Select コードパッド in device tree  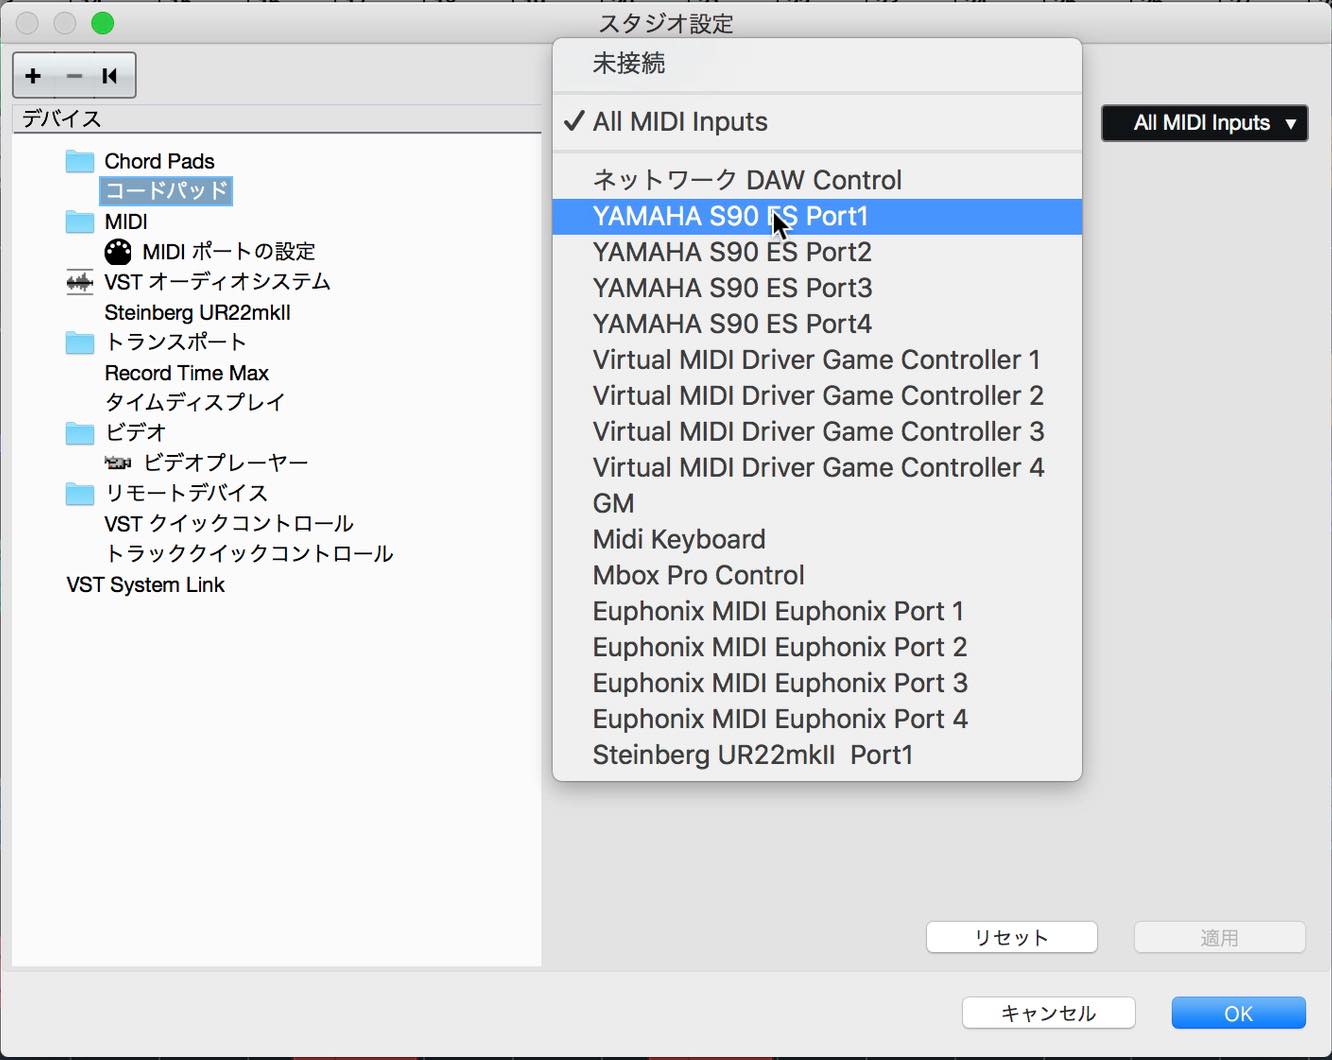pyautogui.click(x=166, y=191)
